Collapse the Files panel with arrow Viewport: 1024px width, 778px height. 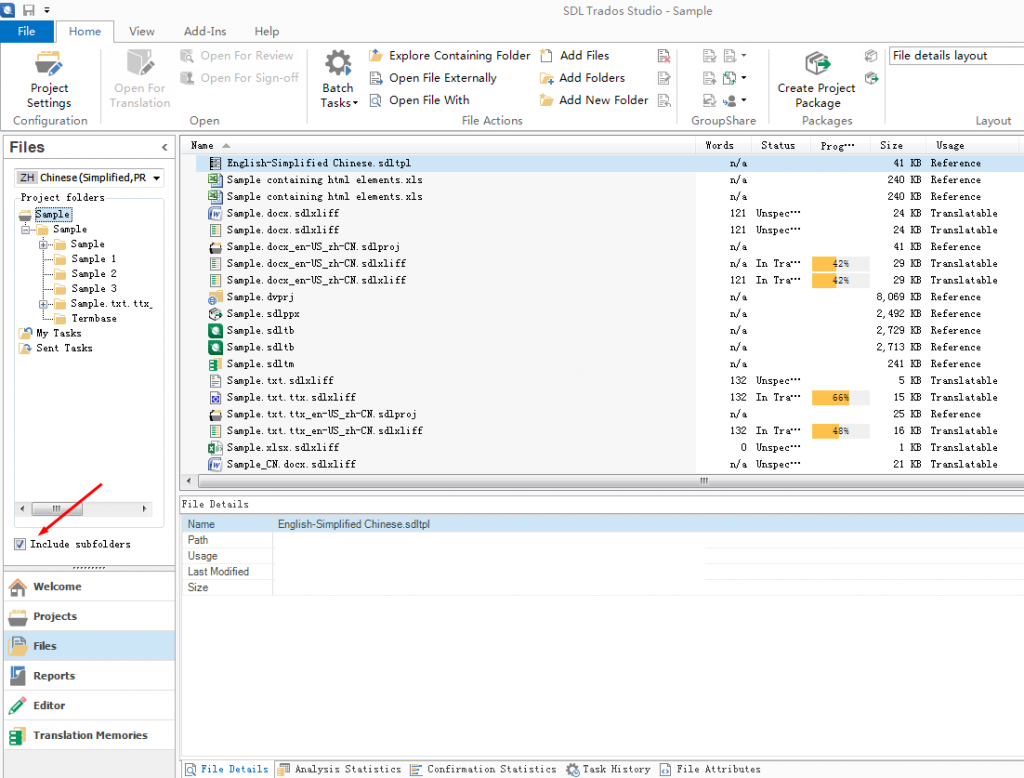click(165, 147)
